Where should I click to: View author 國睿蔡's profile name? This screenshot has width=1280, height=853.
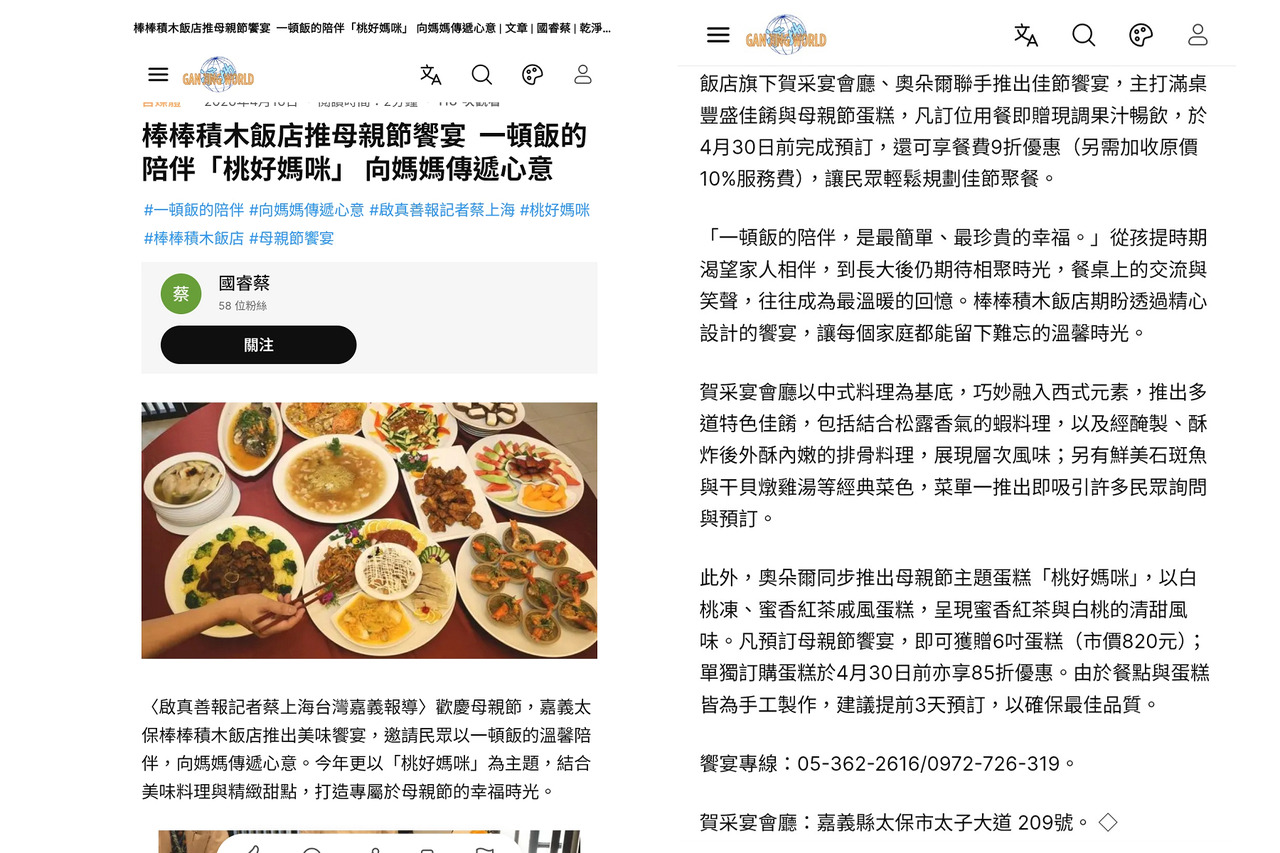[x=244, y=284]
